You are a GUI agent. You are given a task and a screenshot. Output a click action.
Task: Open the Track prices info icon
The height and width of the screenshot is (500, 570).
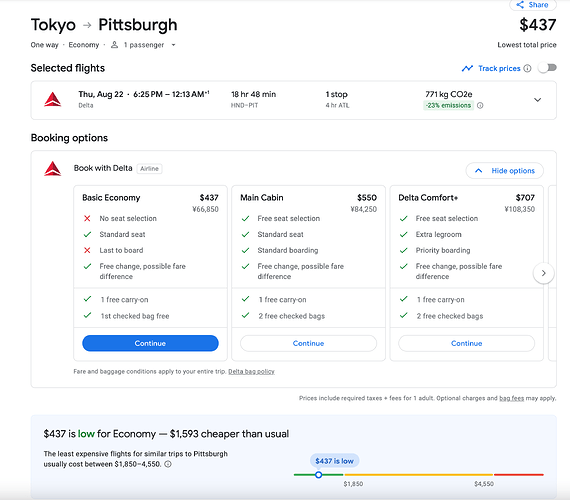click(527, 68)
